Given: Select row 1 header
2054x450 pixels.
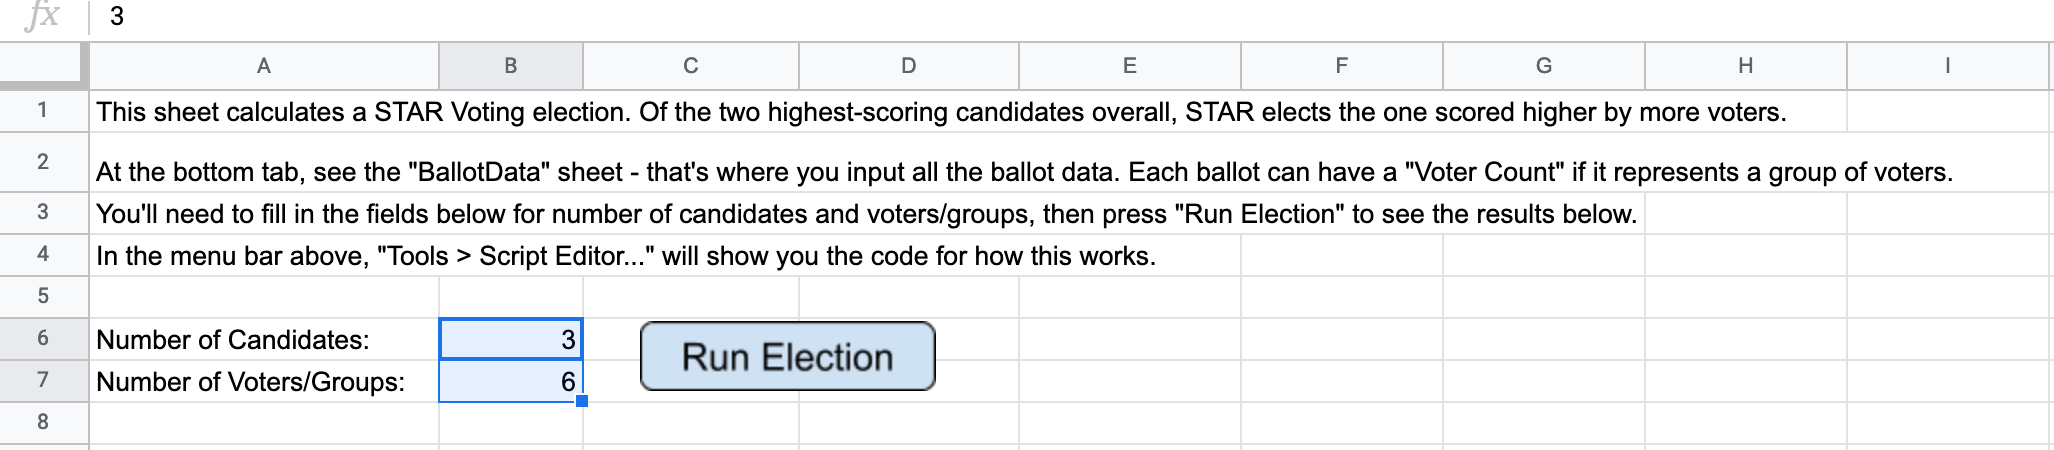Looking at the screenshot, I should [43, 110].
